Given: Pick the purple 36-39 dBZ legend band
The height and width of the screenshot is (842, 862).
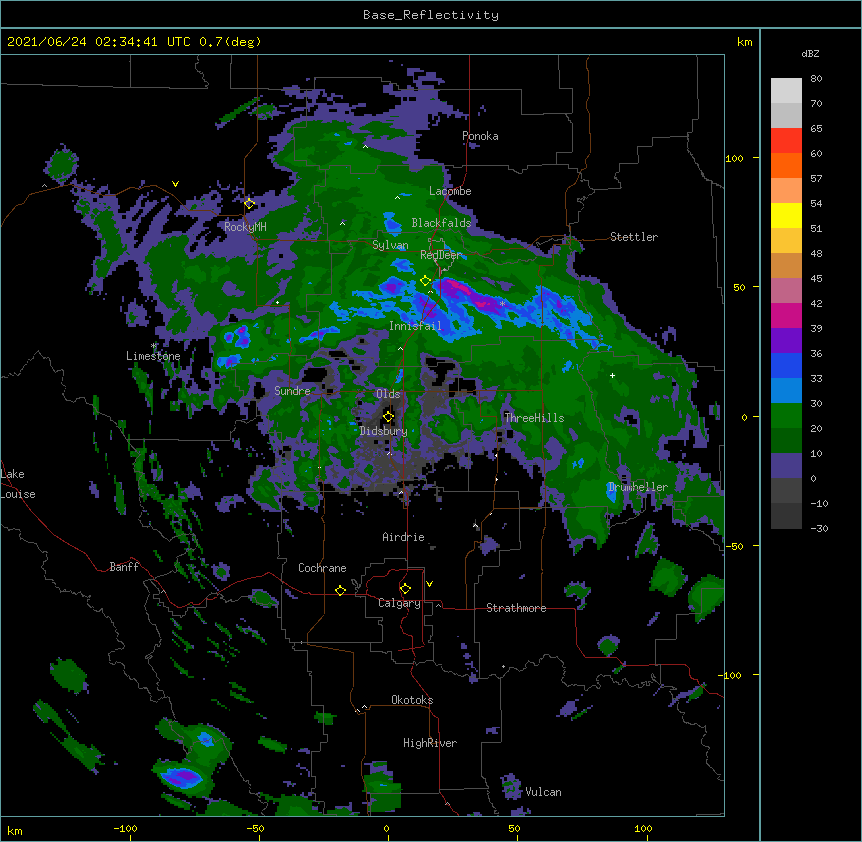Looking at the screenshot, I should 786,341.
